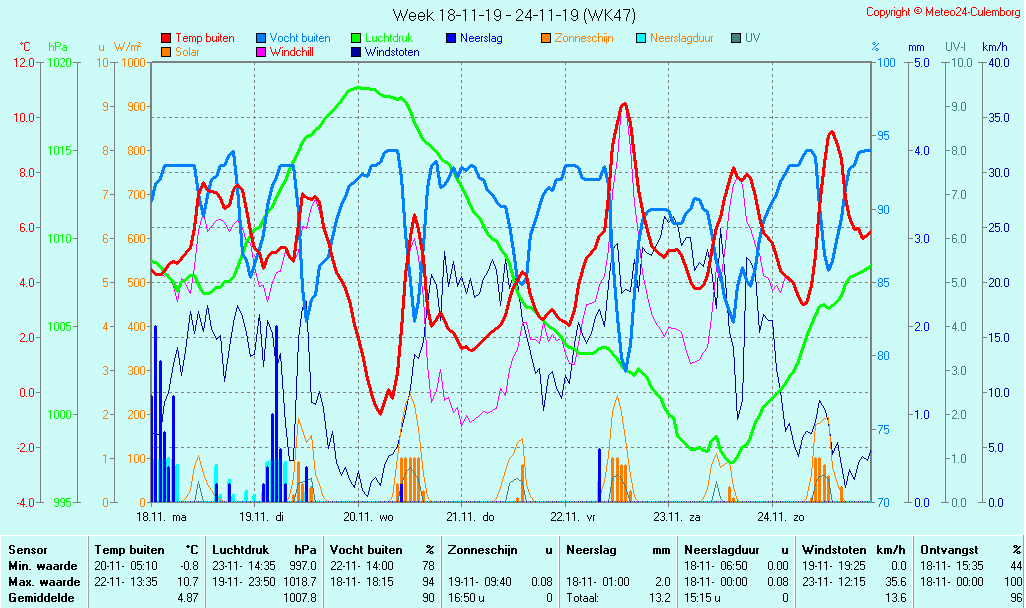Click the Luchtdruk hPa table header
The height and width of the screenshot is (608, 1026).
[x=264, y=550]
